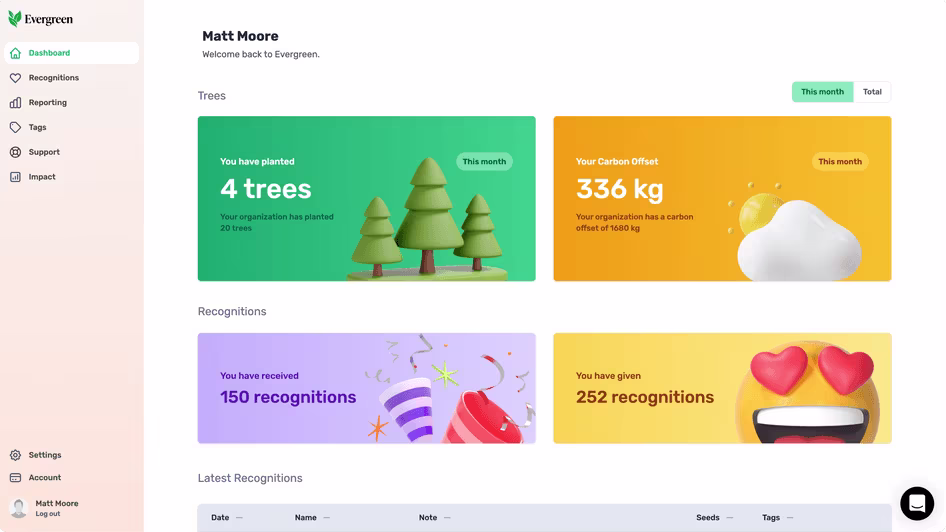Click the Tags label icon
The width and height of the screenshot is (946, 532).
point(16,127)
